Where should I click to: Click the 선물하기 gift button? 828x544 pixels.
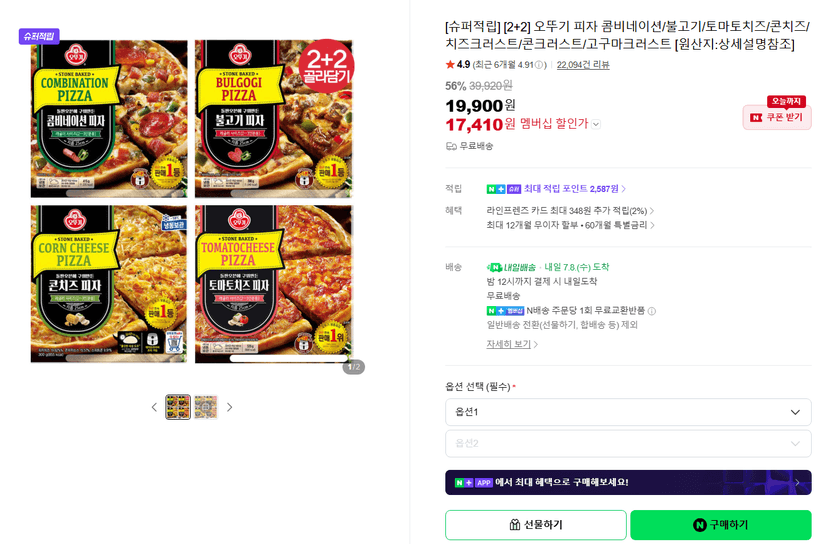coord(535,525)
